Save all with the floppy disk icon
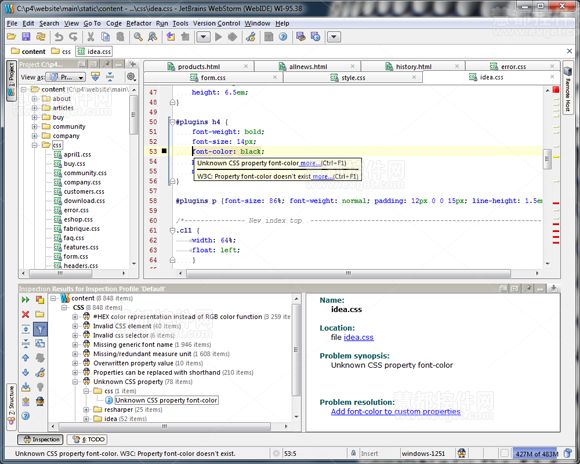The width and height of the screenshot is (580, 464). point(26,37)
